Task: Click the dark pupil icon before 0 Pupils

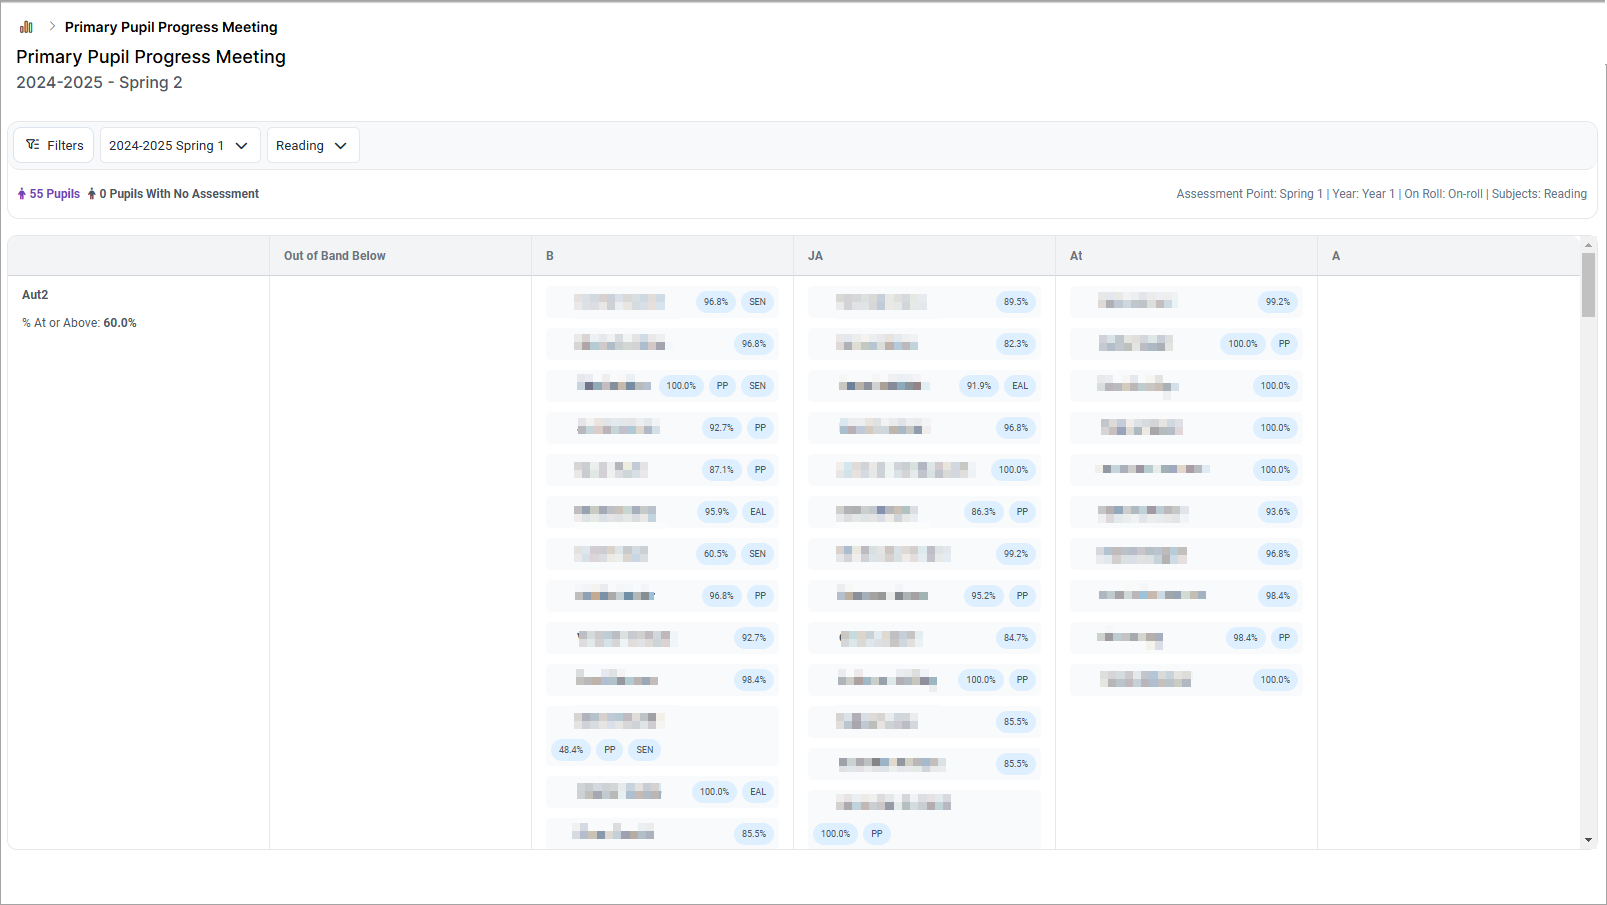Action: click(92, 194)
